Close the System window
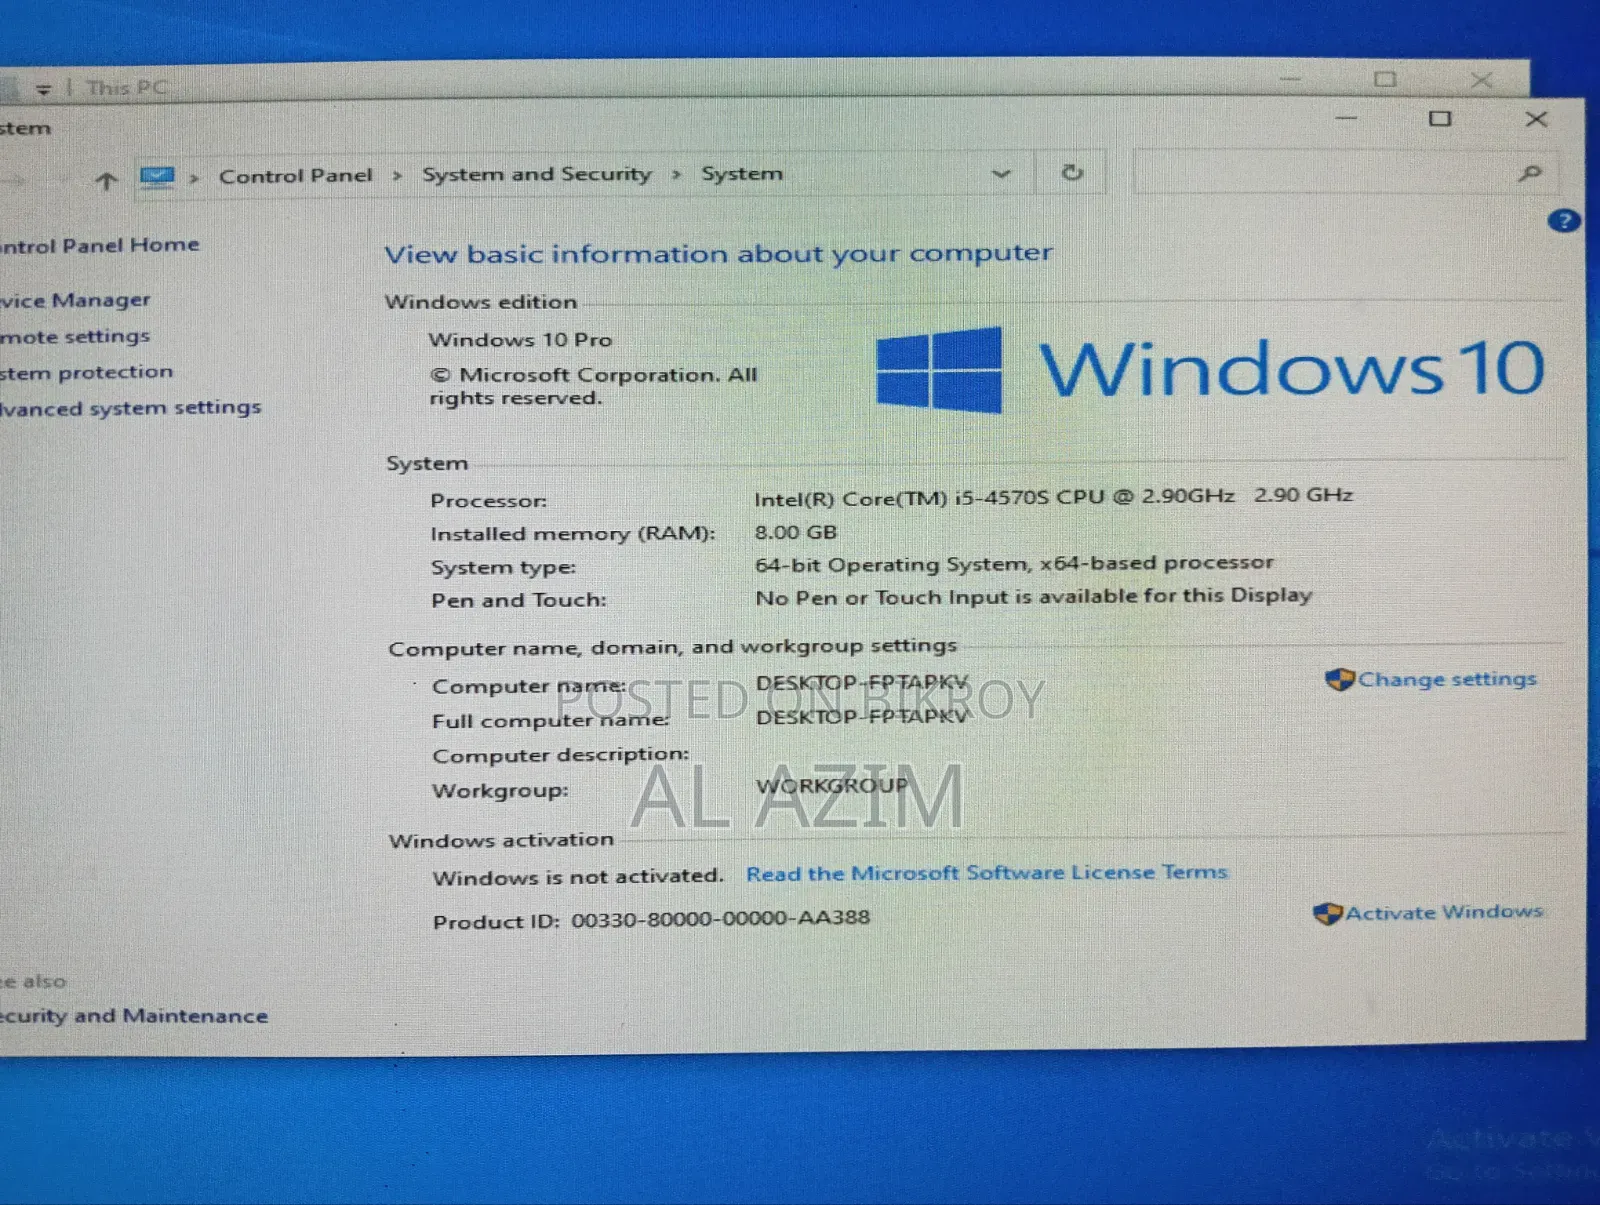1600x1205 pixels. pos(1536,119)
